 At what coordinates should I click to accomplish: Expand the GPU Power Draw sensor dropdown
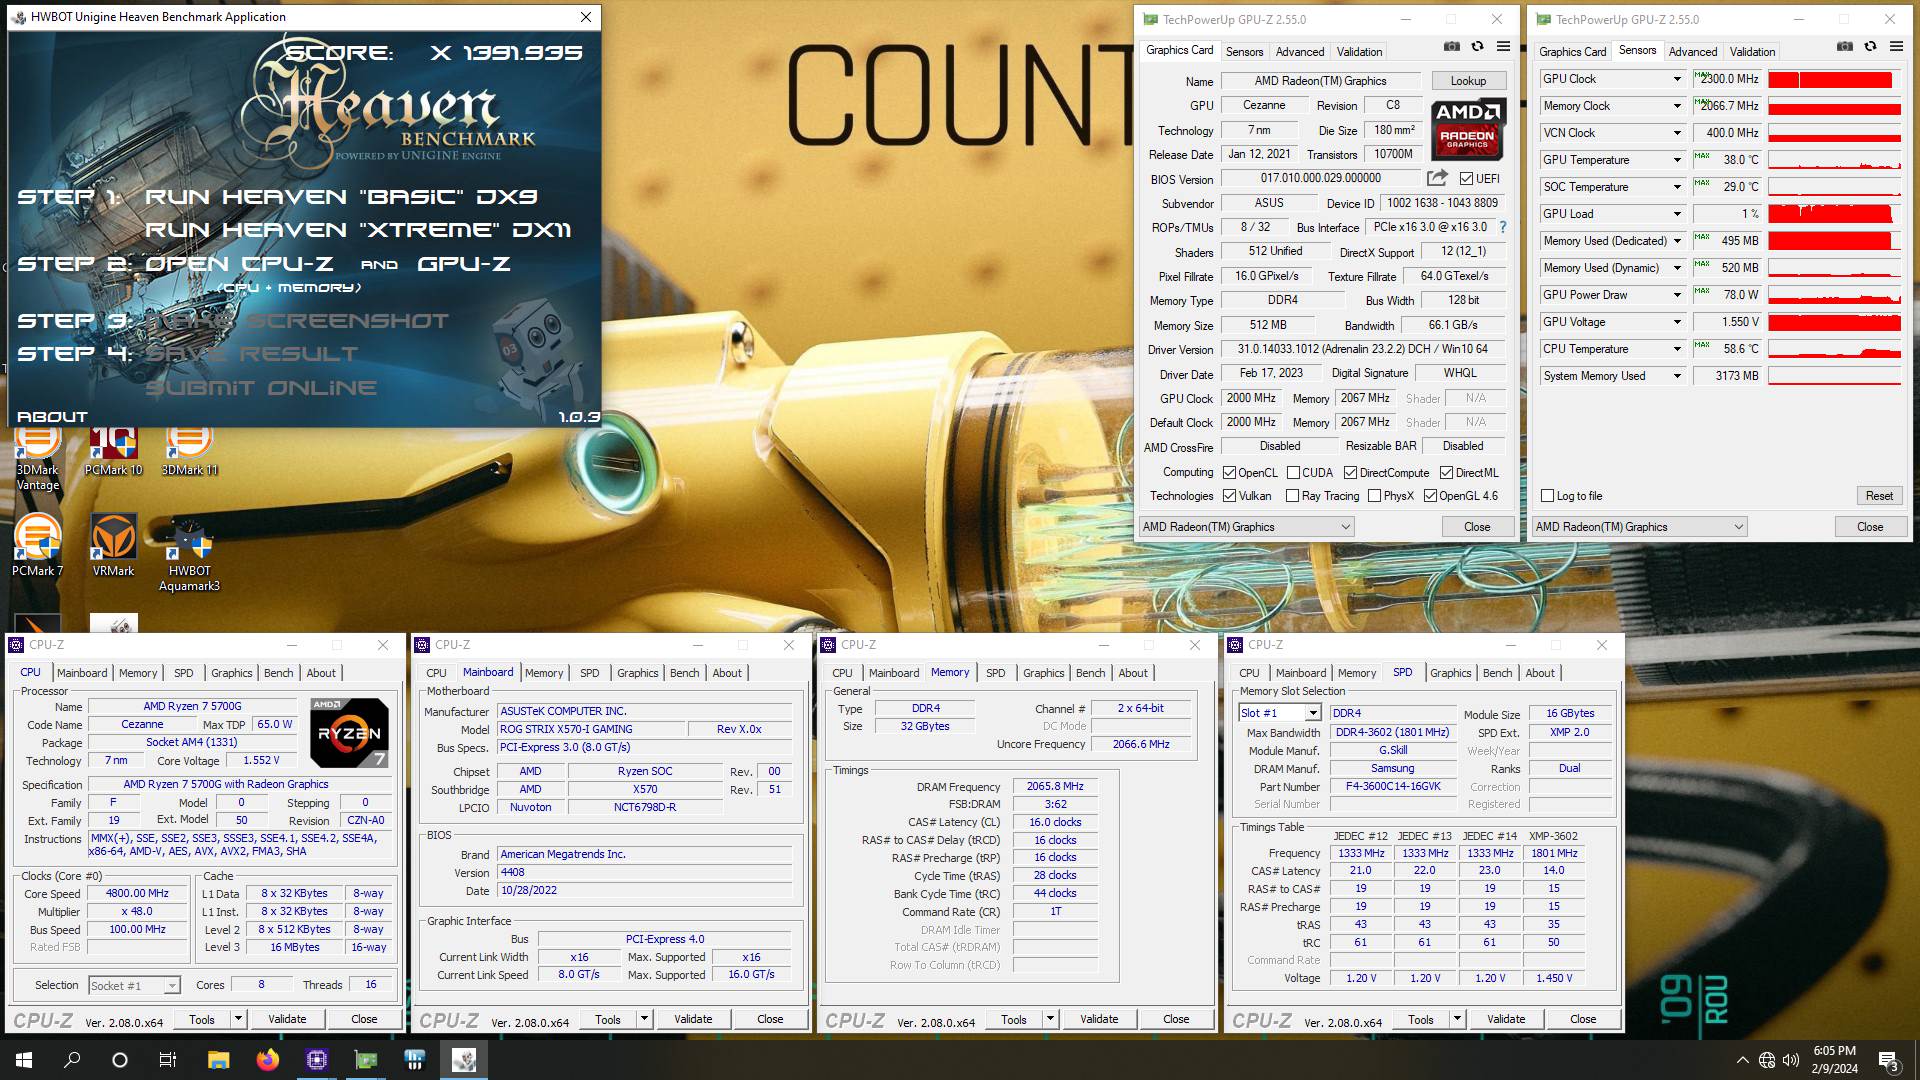click(x=1677, y=295)
